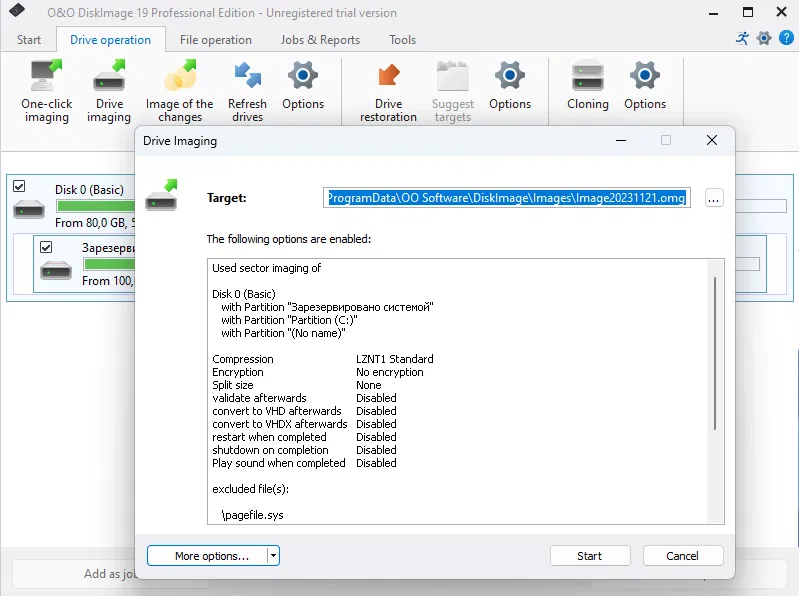
Task: Click the Refresh drives icon
Action: pos(248,75)
